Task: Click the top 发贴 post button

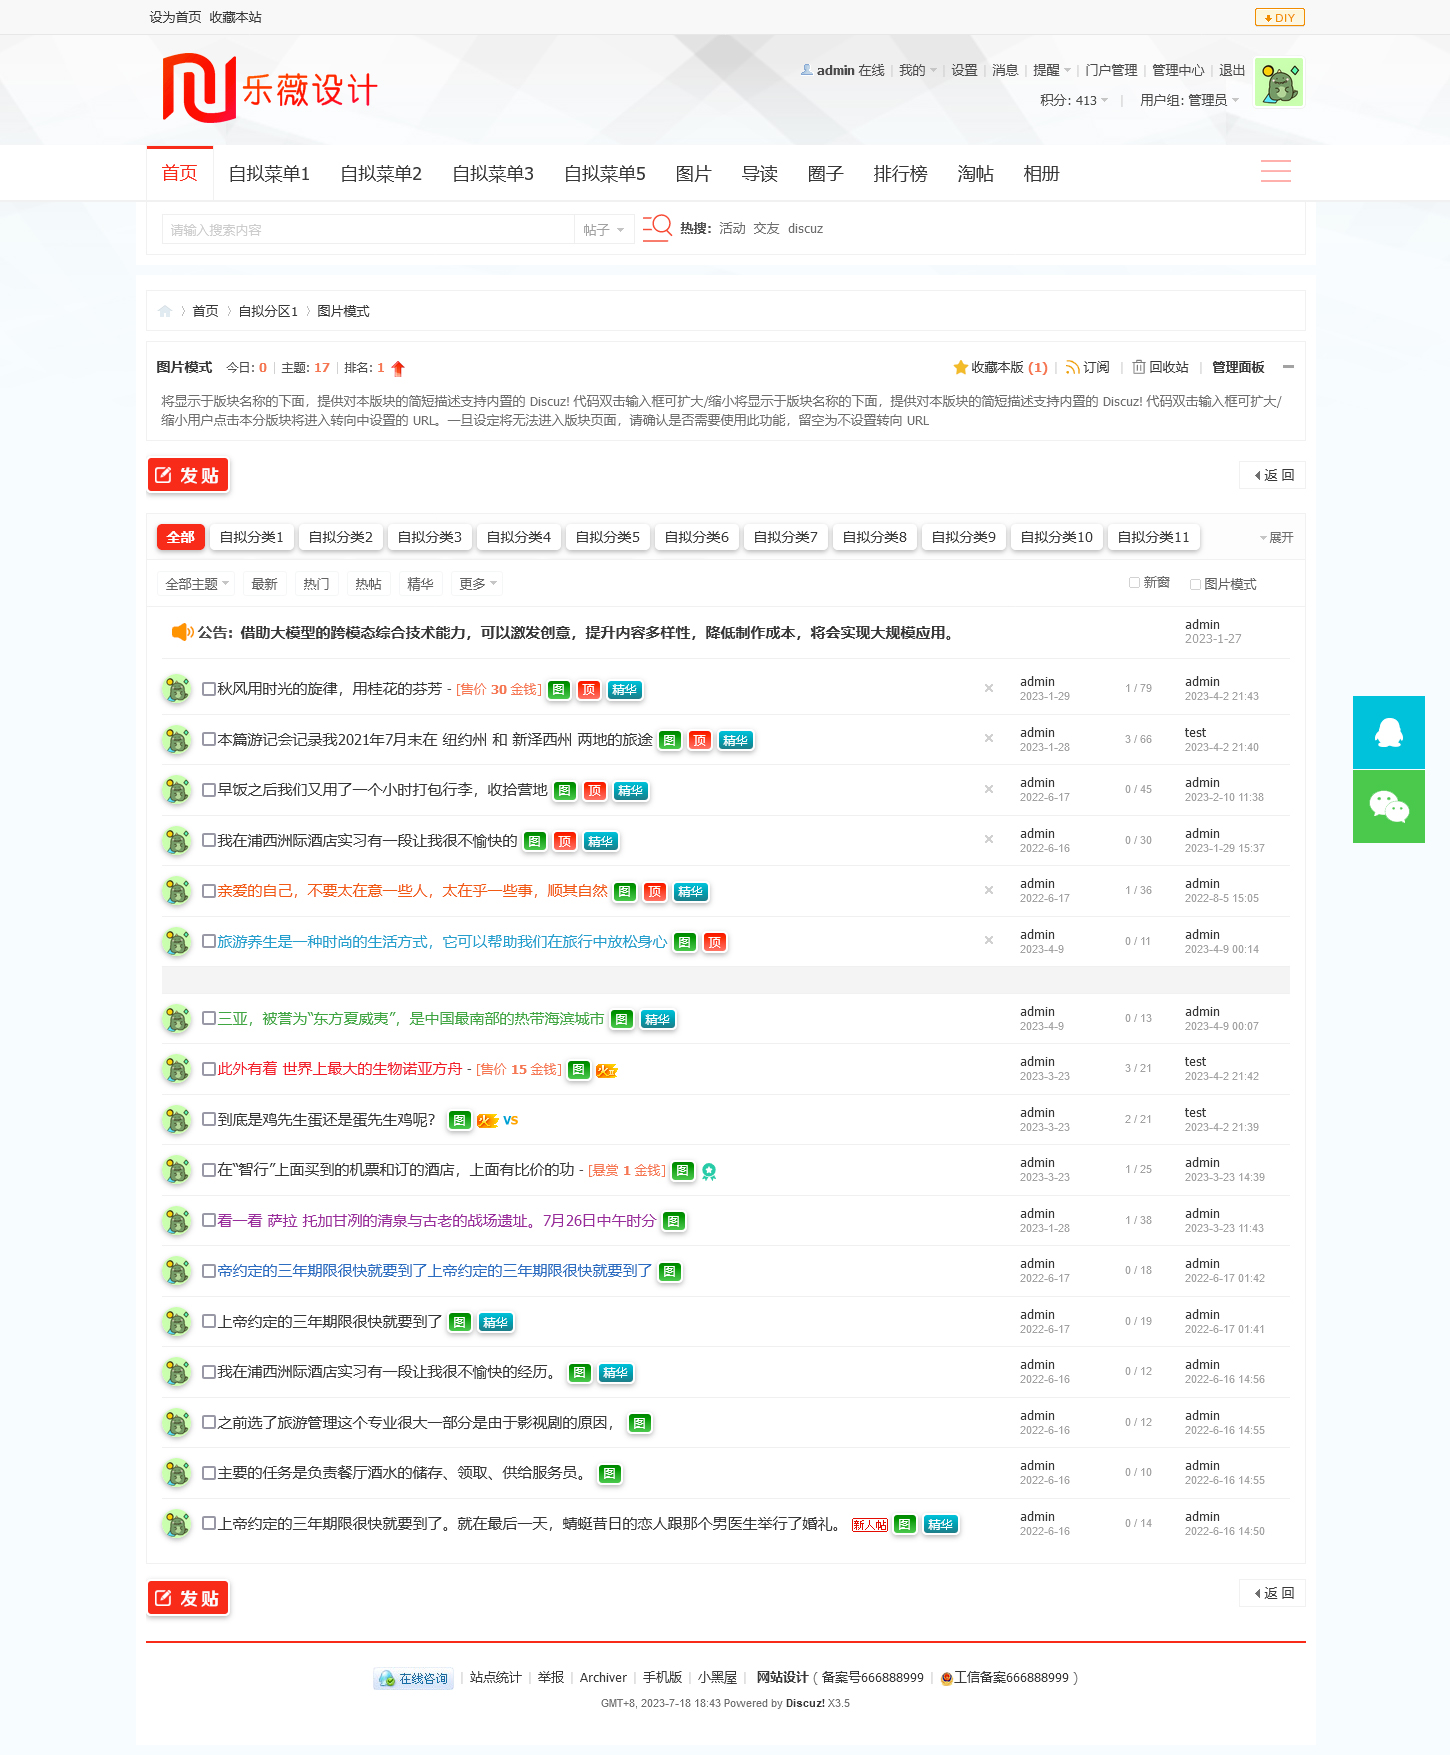Action: [188, 475]
